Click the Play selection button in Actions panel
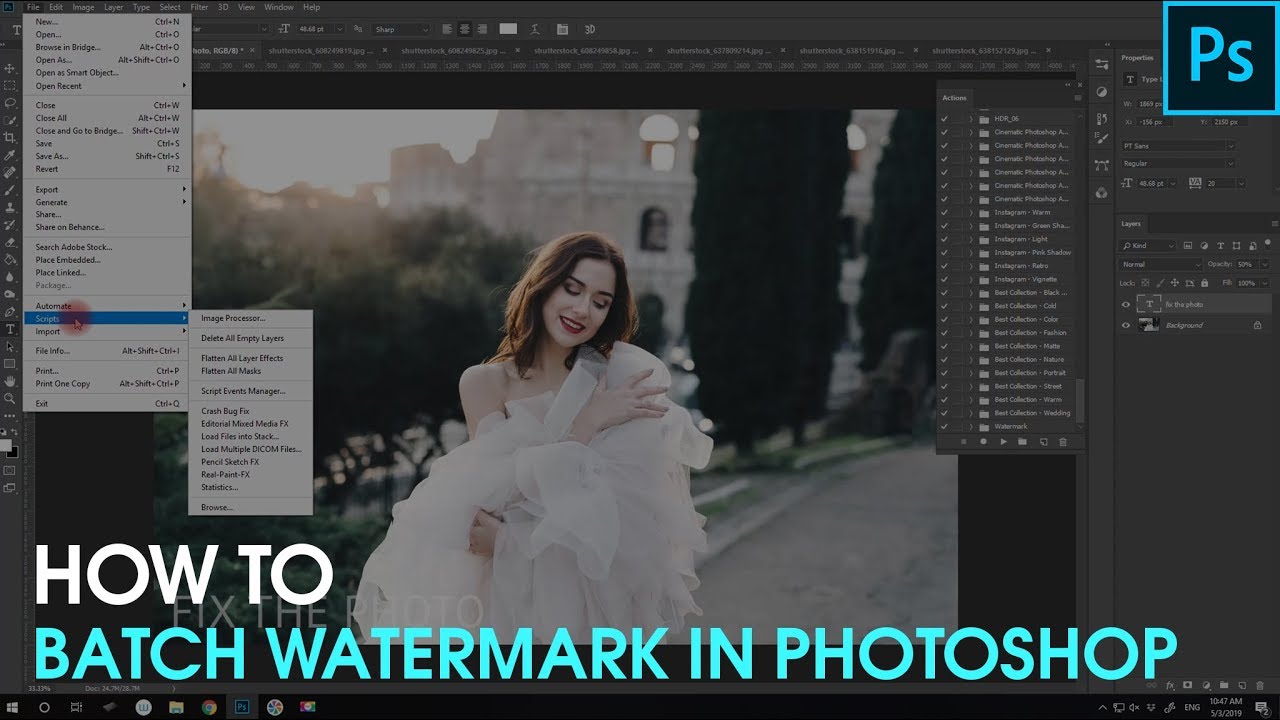This screenshot has height=720, width=1280. (x=1003, y=441)
